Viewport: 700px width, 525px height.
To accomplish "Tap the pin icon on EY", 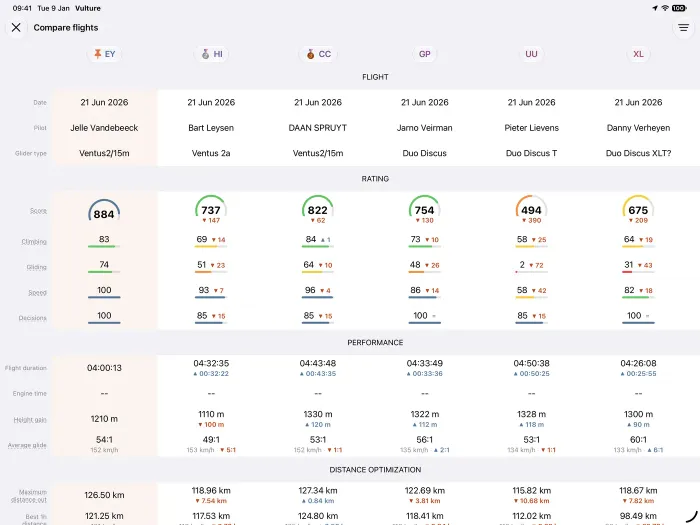I will point(97,54).
